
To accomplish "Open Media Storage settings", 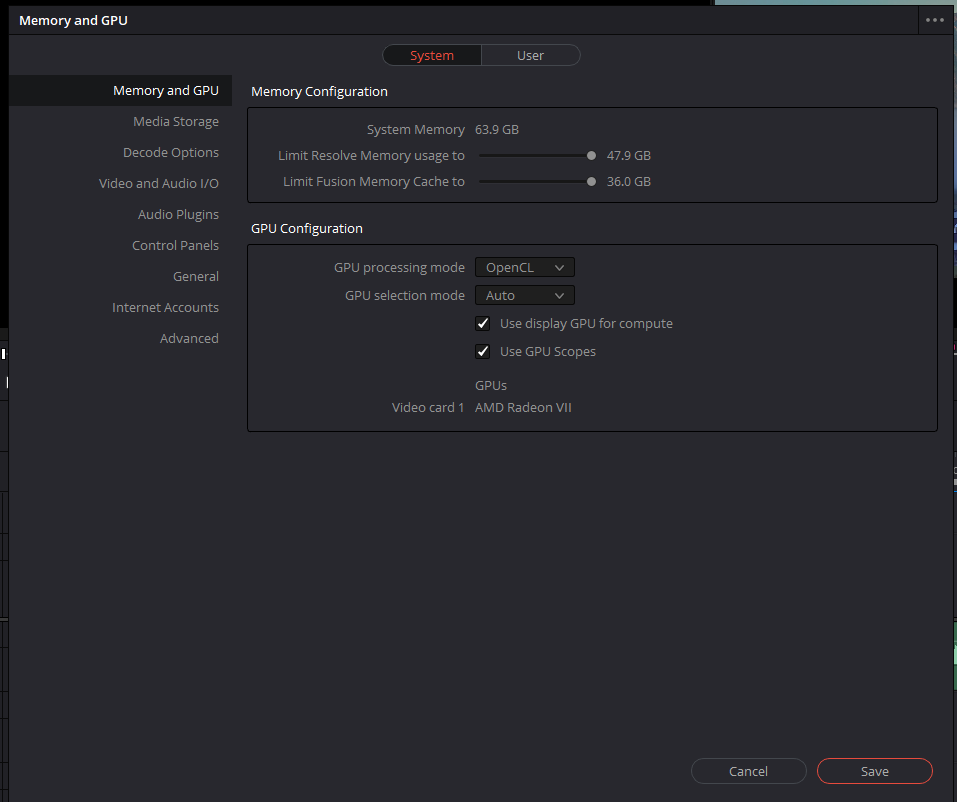I will [176, 121].
